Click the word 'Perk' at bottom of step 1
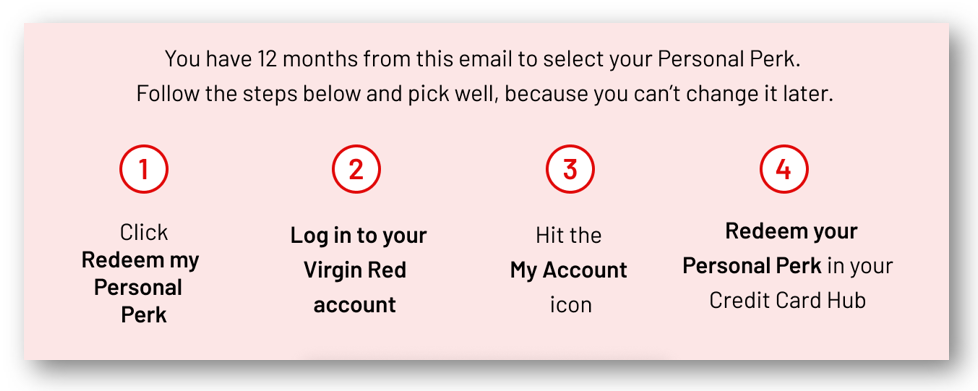Viewport: 978px width, 391px height. tap(143, 315)
